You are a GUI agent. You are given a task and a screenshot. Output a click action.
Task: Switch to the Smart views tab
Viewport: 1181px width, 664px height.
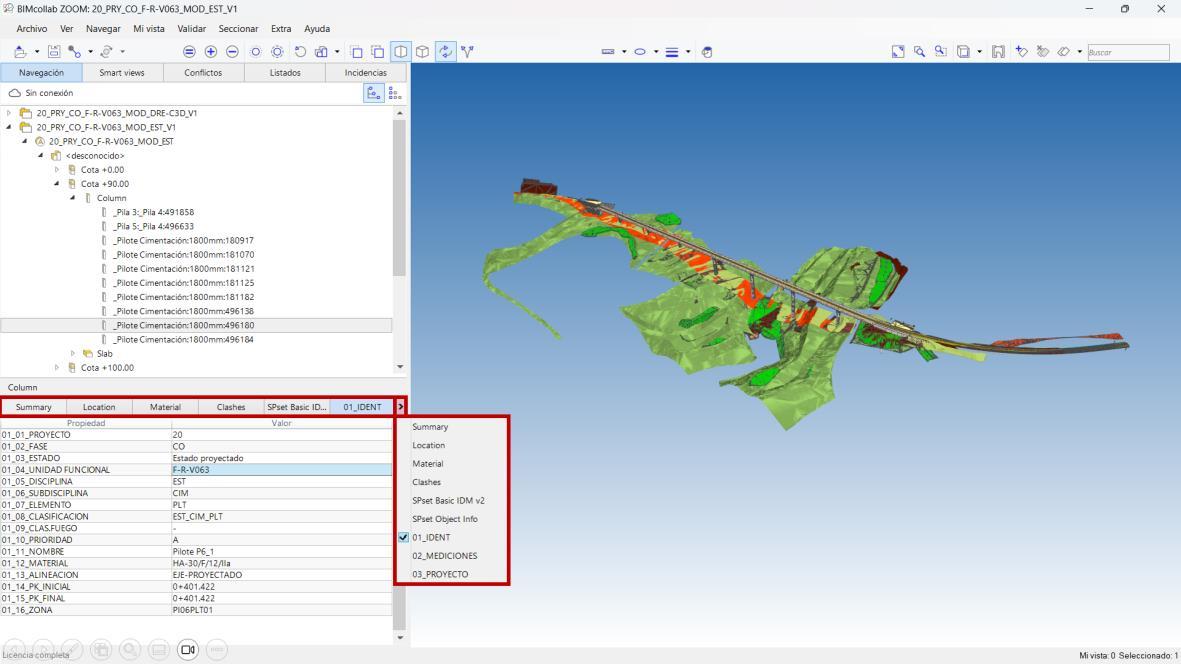tap(121, 73)
